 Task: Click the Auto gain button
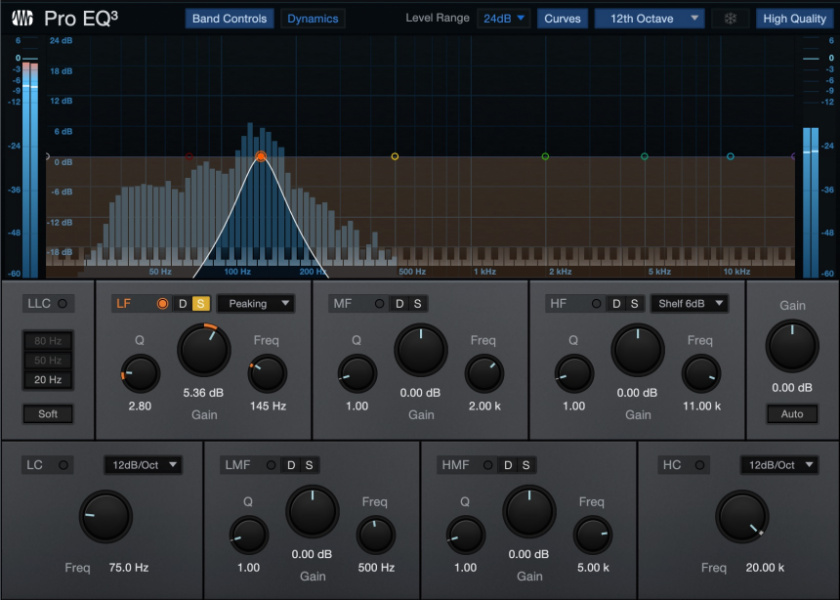pos(792,413)
